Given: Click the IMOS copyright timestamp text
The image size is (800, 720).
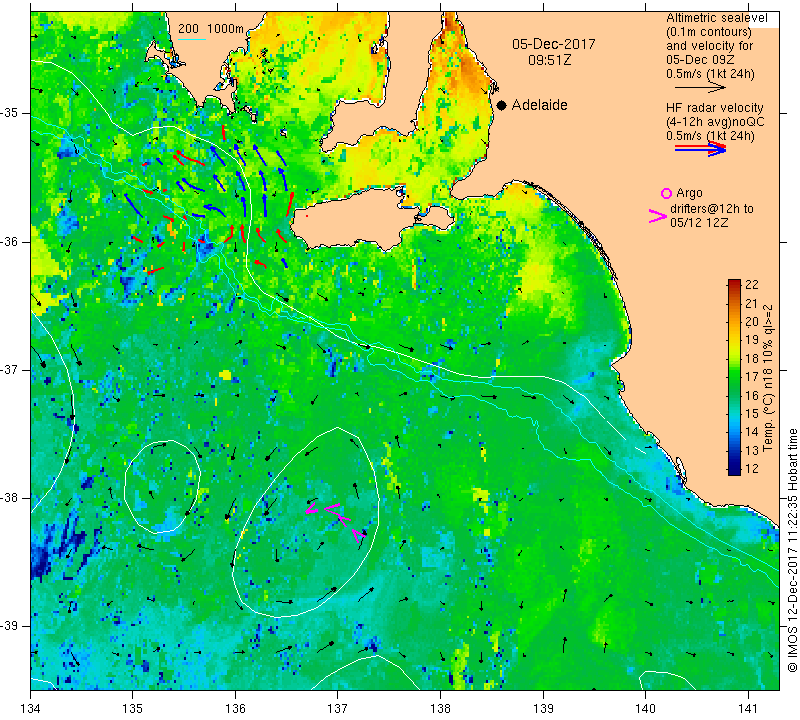Looking at the screenshot, I should coord(792,550).
